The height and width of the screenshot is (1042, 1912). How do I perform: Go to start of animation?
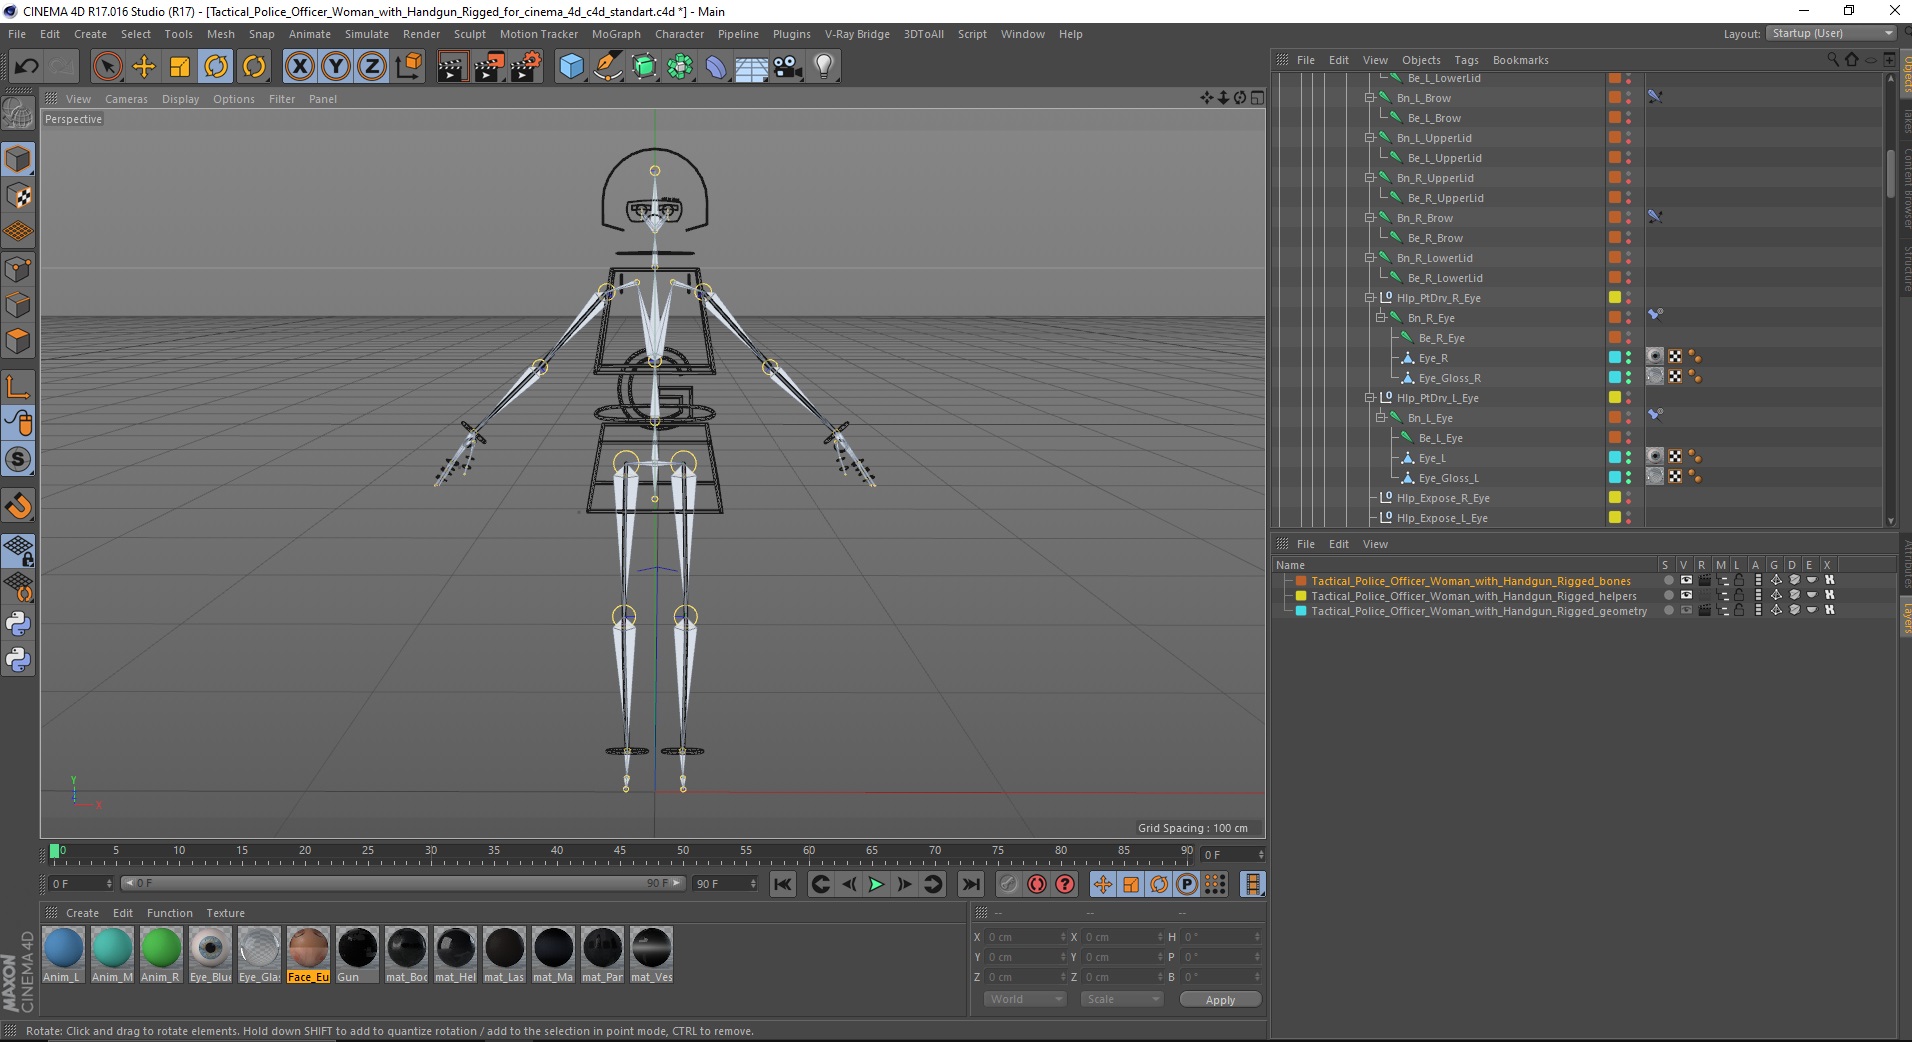783,884
